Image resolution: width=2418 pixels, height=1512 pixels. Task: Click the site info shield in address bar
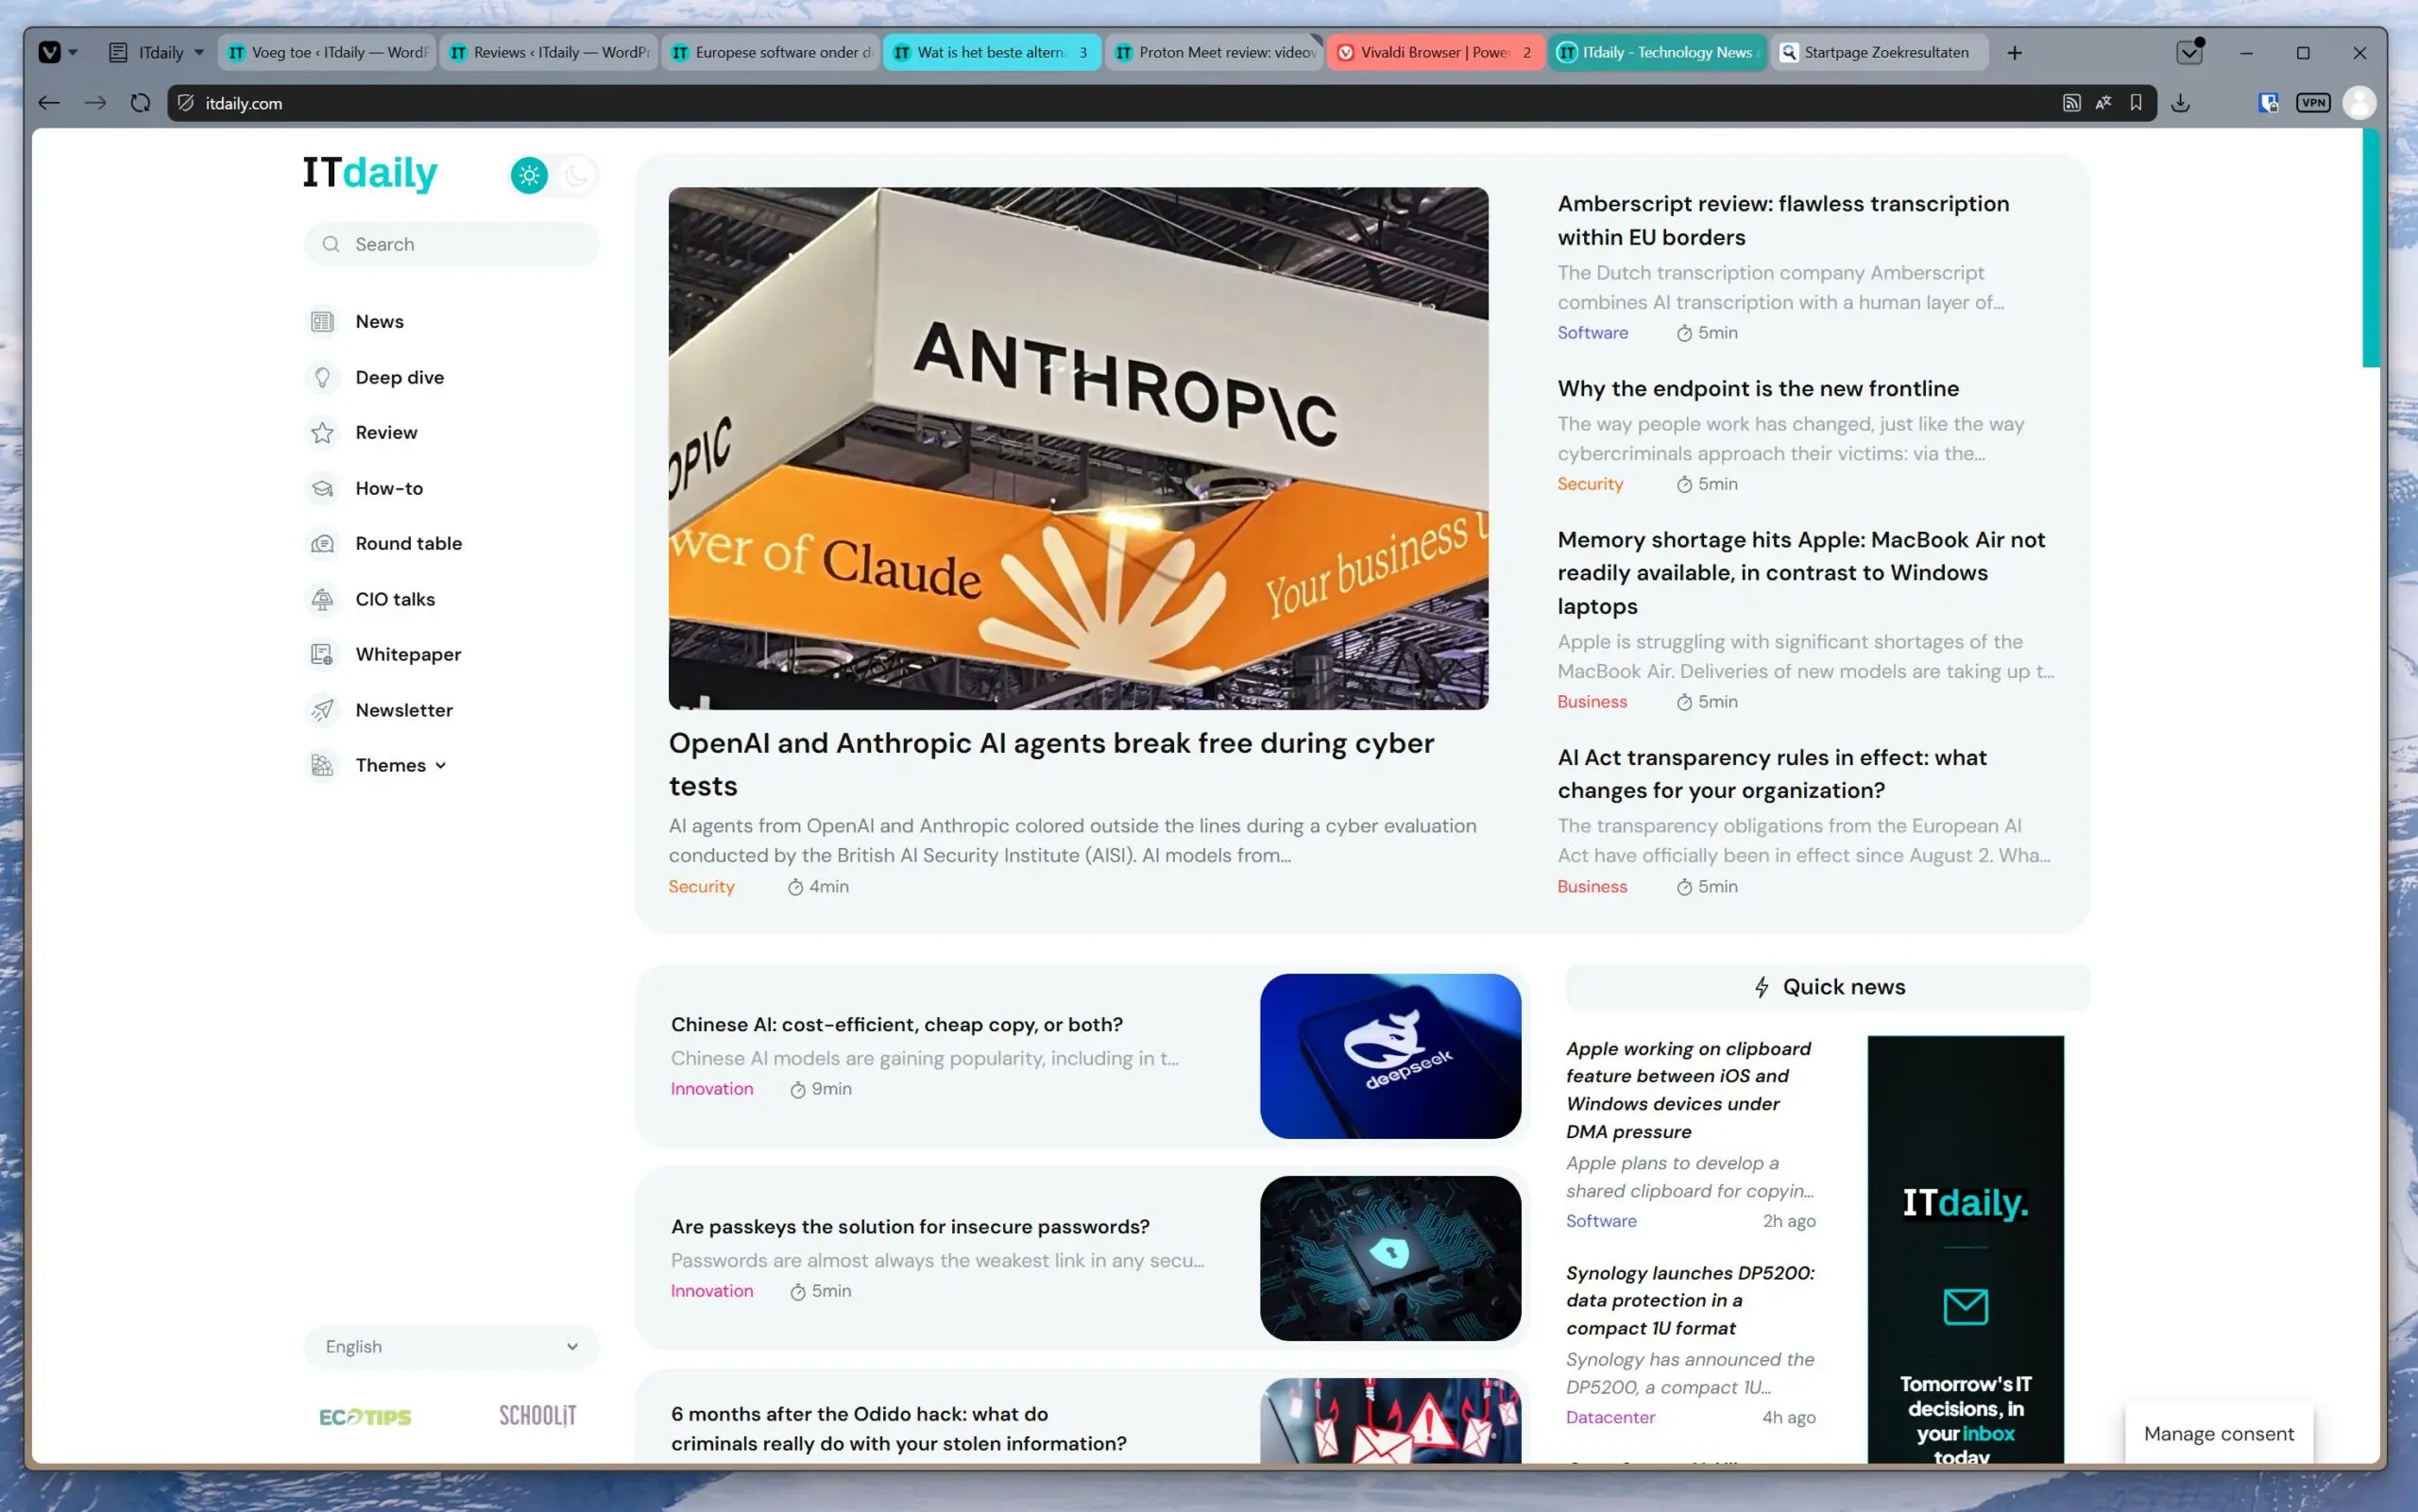[x=186, y=103]
